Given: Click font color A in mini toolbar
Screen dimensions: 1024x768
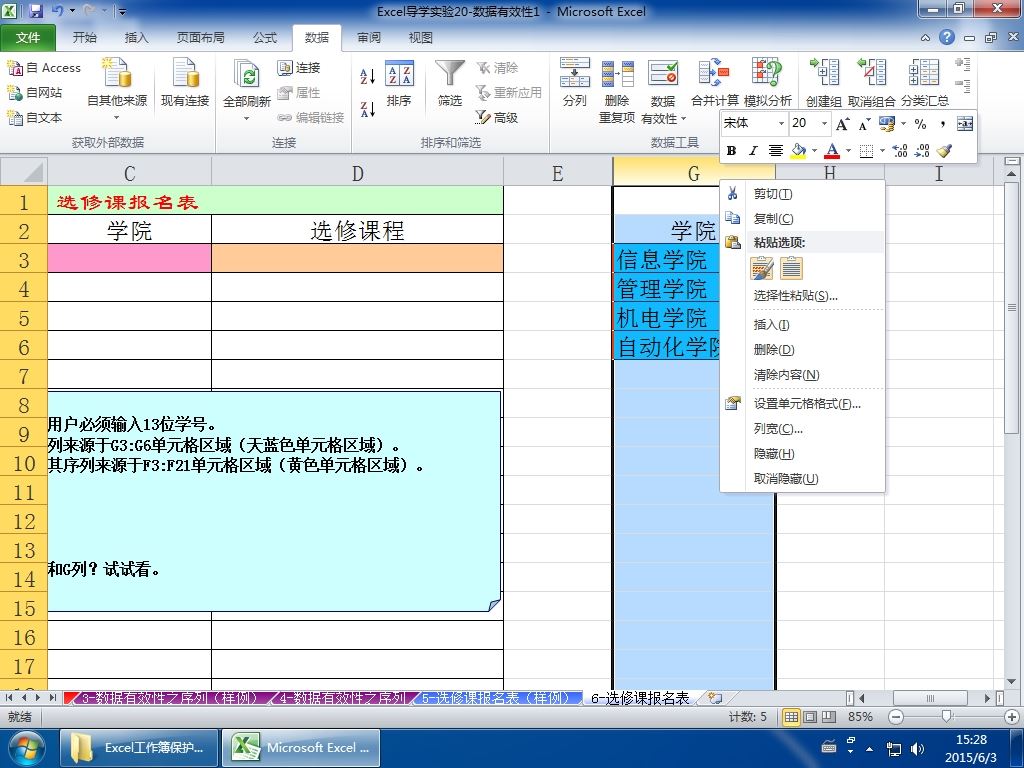Looking at the screenshot, I should pyautogui.click(x=832, y=151).
